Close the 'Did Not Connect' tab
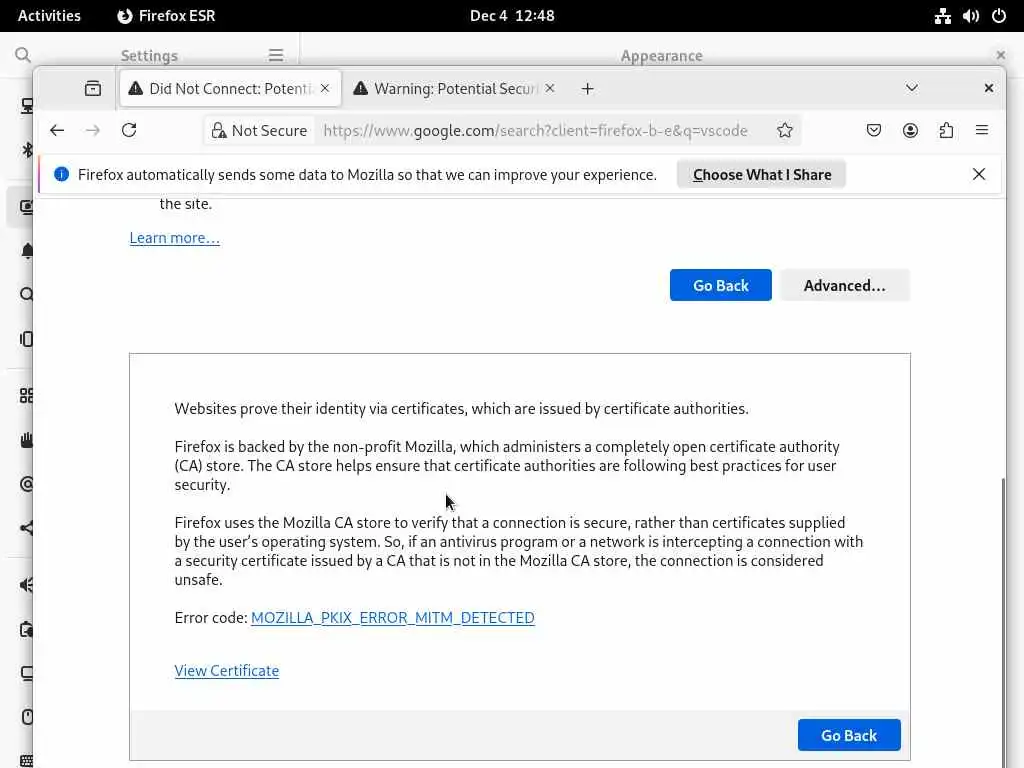1024x768 pixels. (325, 88)
